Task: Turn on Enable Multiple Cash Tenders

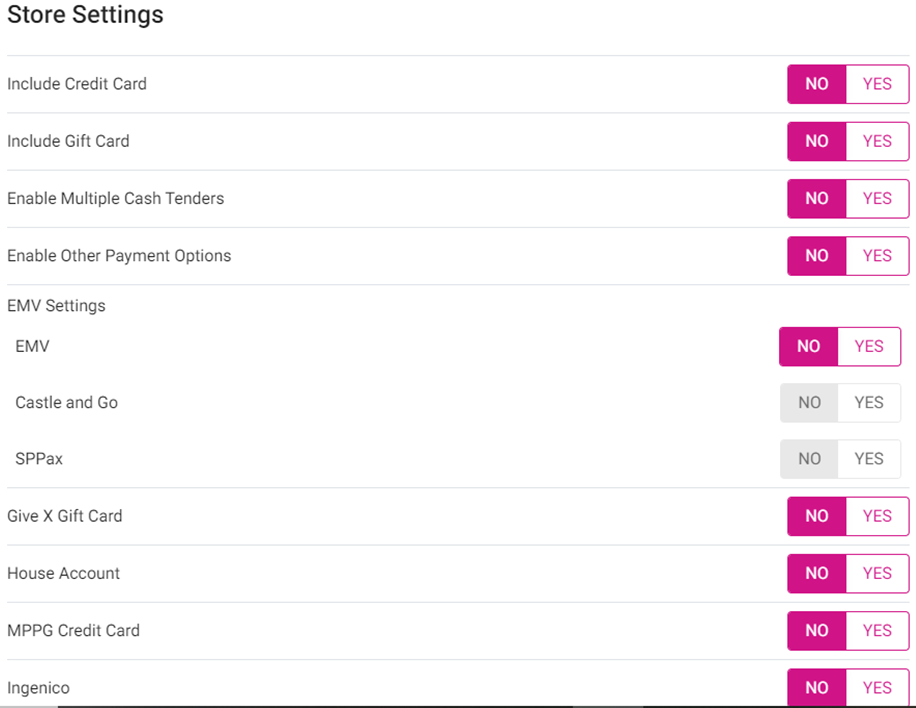Action: click(877, 198)
